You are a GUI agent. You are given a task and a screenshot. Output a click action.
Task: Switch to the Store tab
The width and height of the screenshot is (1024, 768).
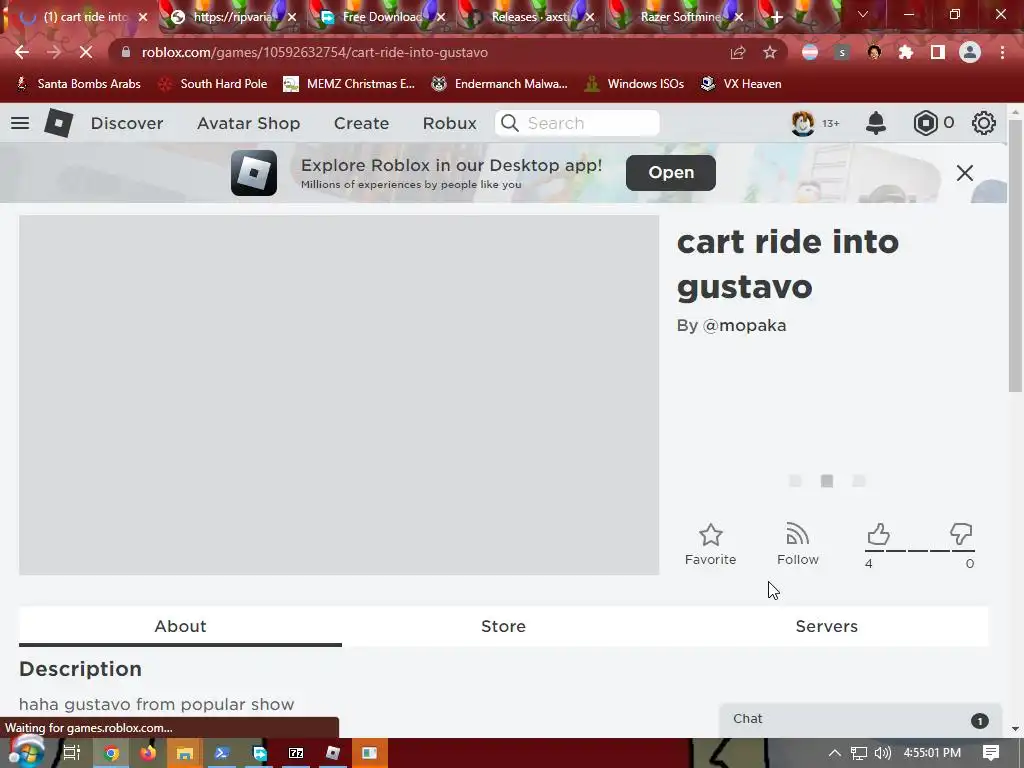click(x=503, y=626)
